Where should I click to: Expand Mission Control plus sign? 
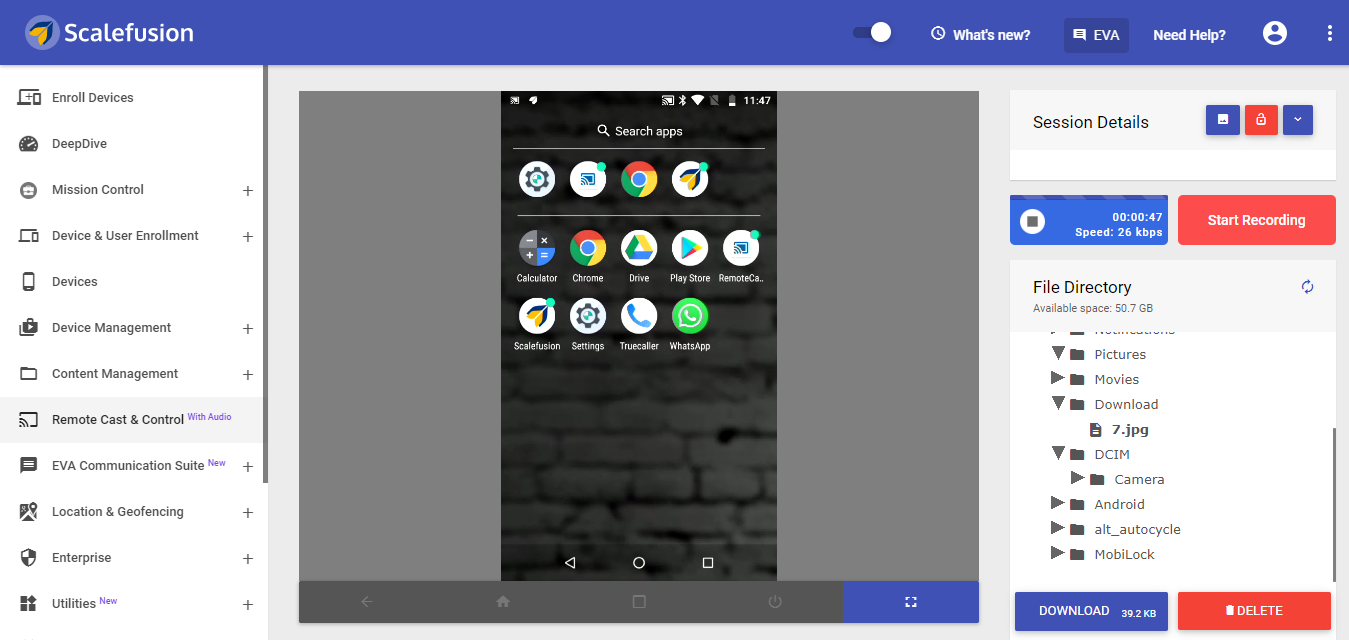coord(248,191)
